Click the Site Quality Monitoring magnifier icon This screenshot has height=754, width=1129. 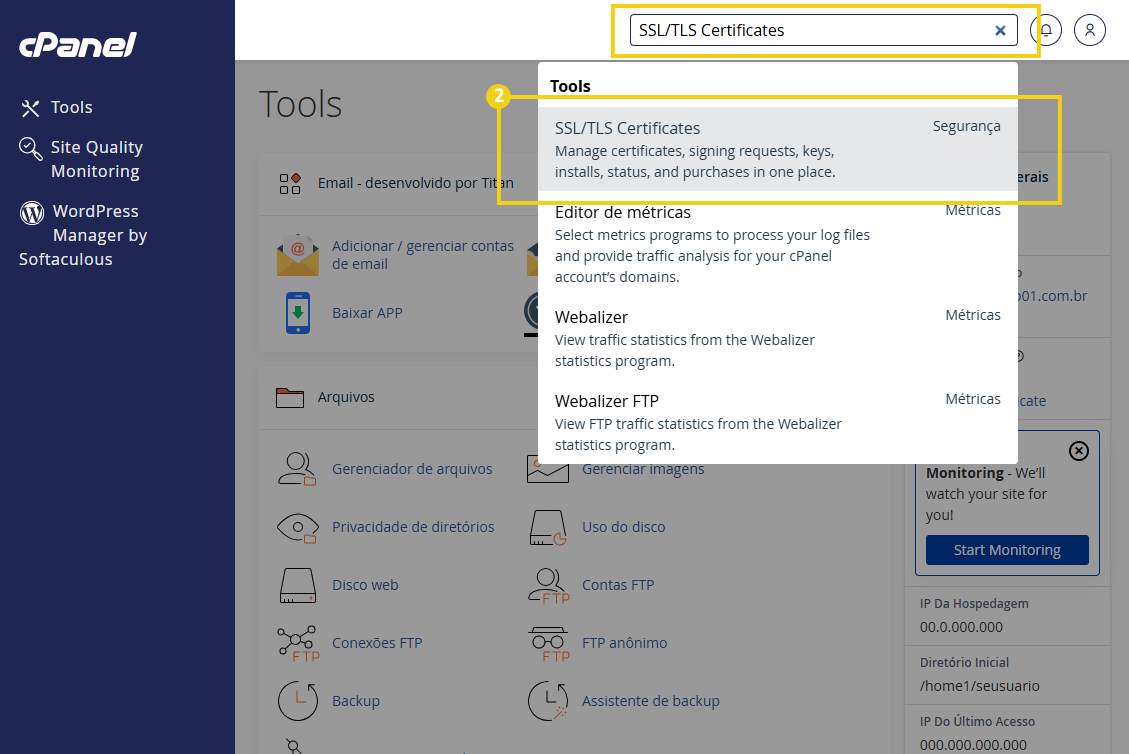30,148
